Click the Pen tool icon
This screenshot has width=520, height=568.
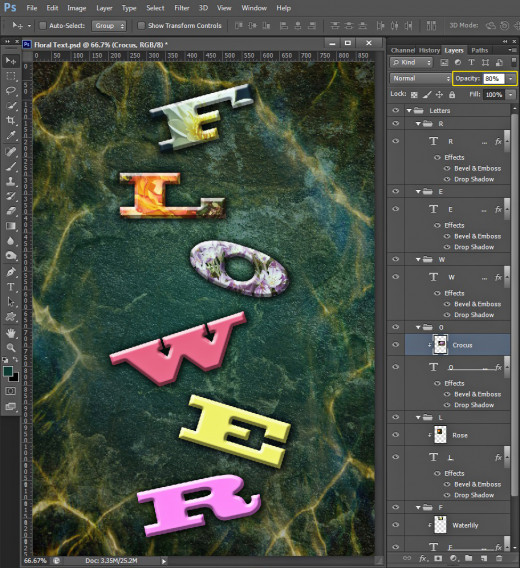click(11, 272)
